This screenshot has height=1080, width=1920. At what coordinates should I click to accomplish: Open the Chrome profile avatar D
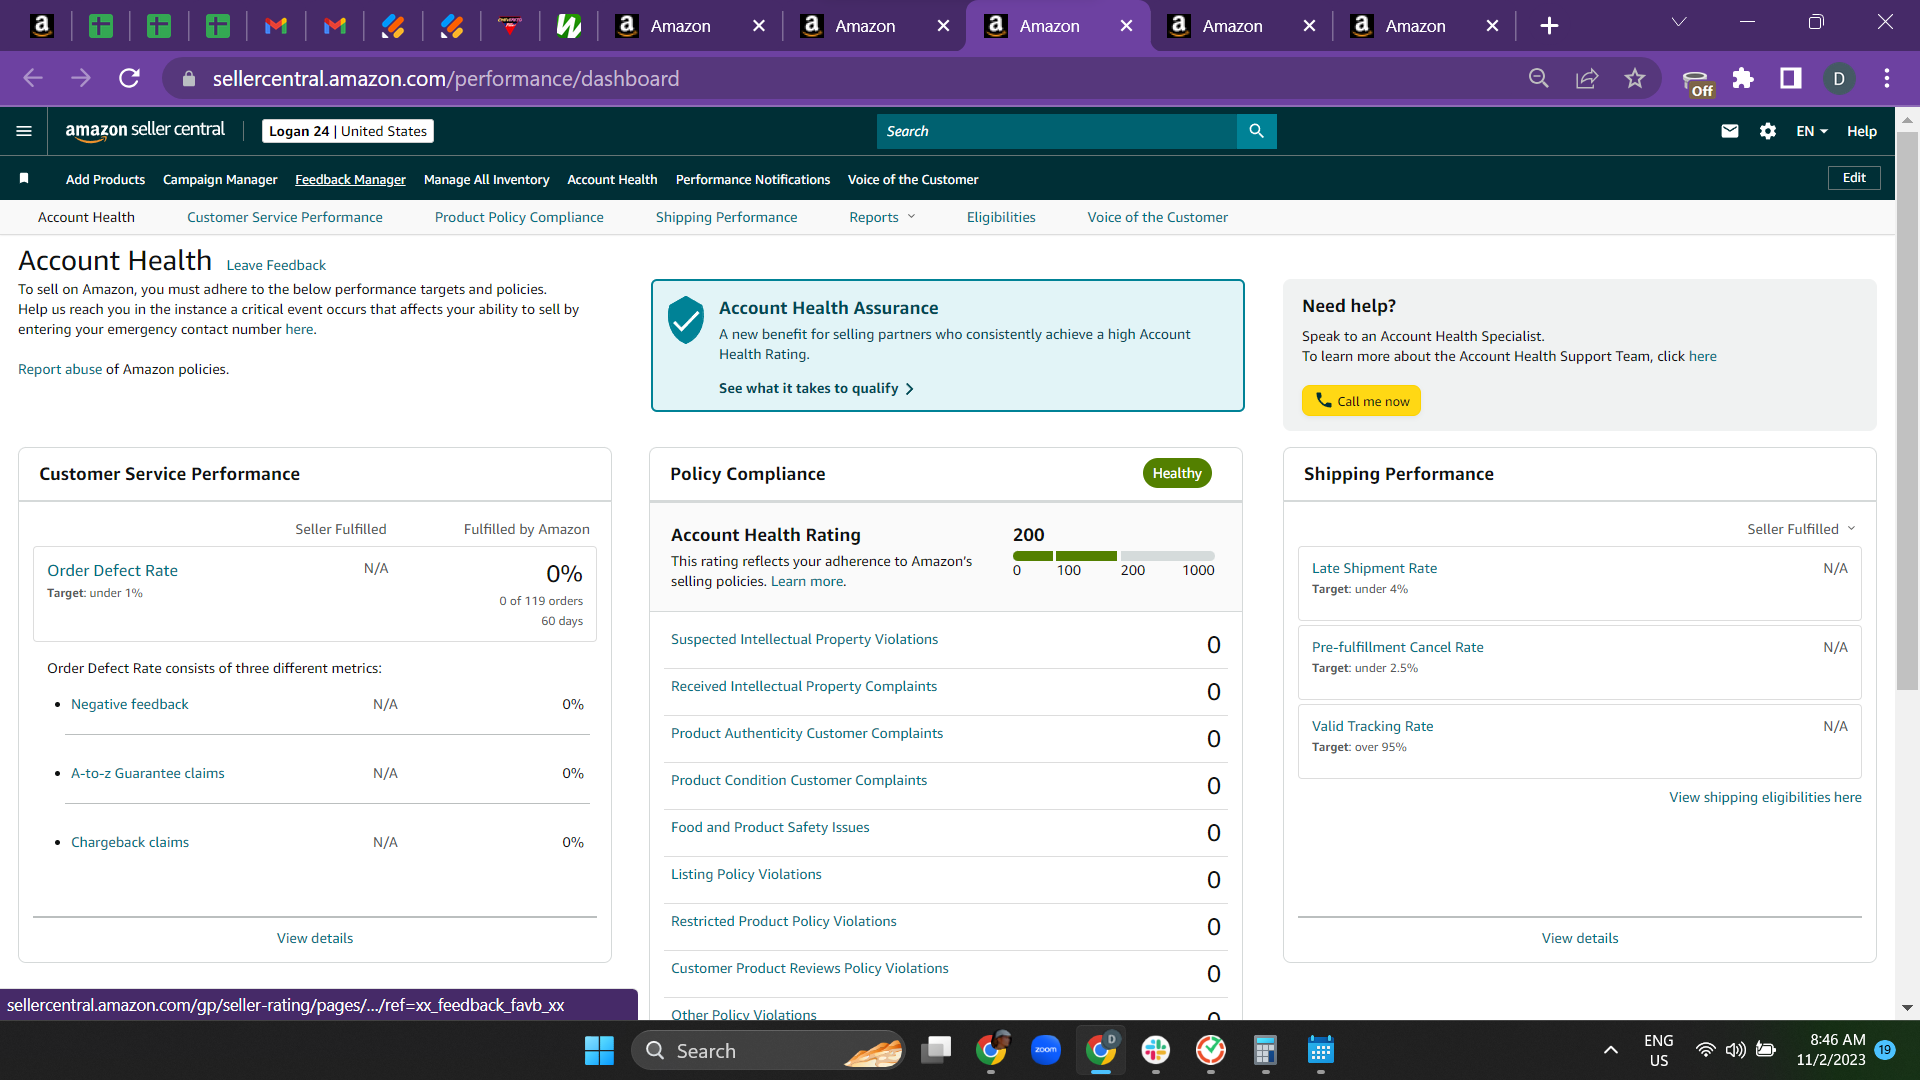1839,78
